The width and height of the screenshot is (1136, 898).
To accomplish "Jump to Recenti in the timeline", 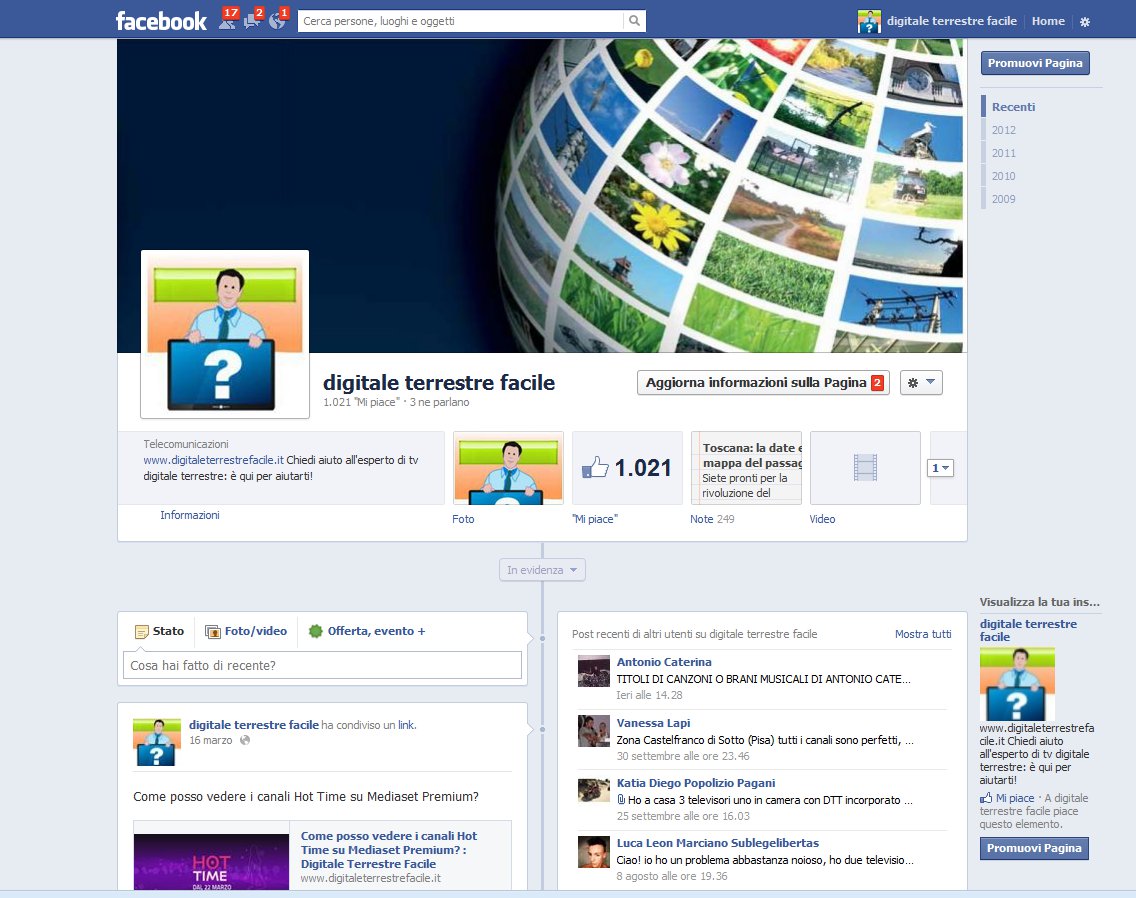I will point(1013,107).
